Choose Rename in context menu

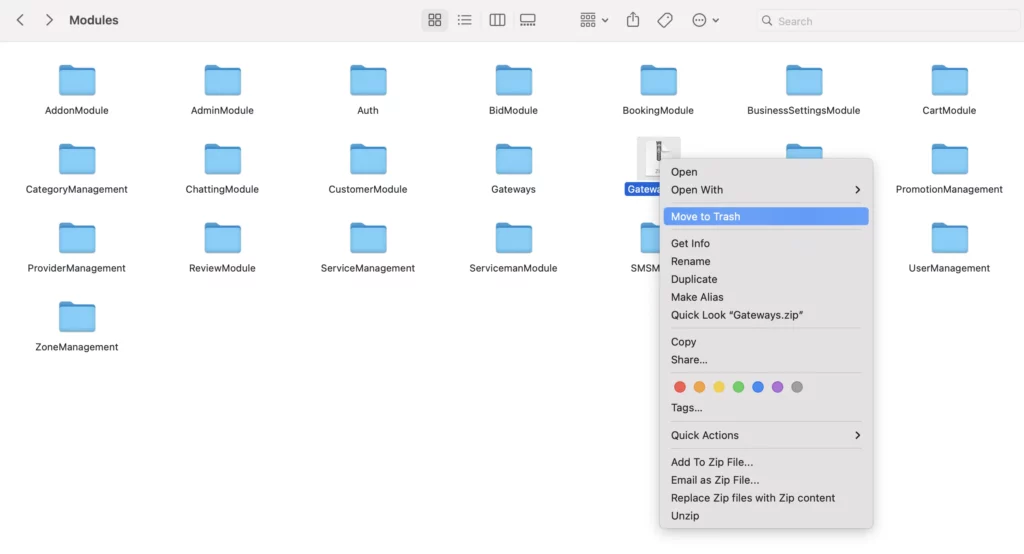point(766,261)
